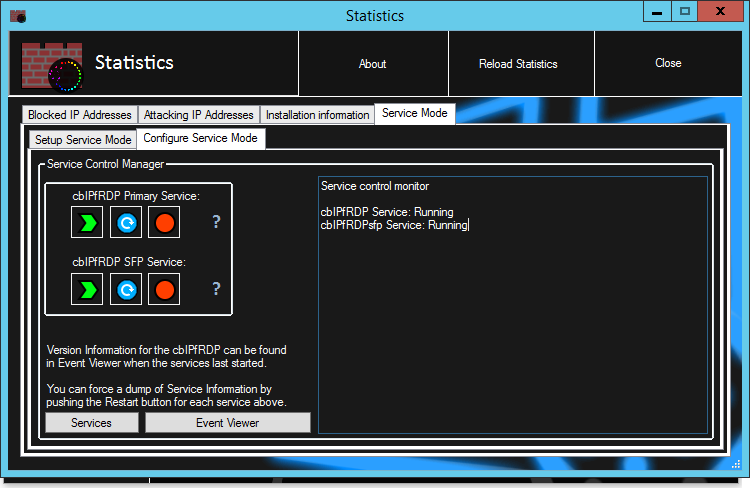
Task: Close the window with title bar X
Action: [x=720, y=11]
